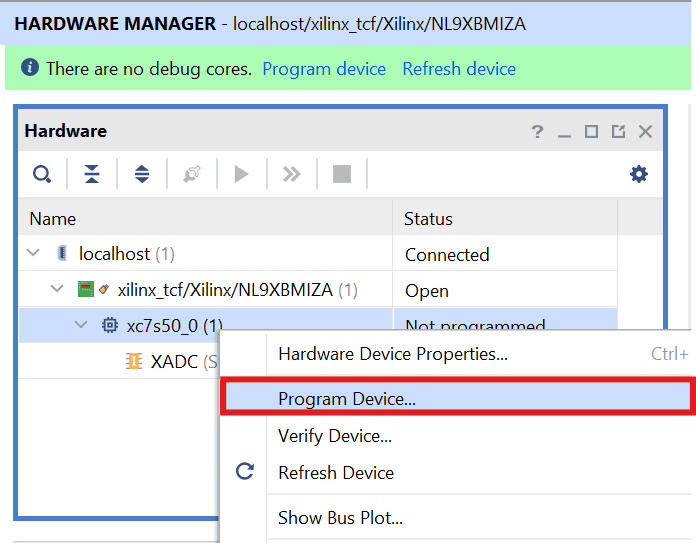Select the XADC tree item
This screenshot has height=543, width=696.
(x=174, y=362)
